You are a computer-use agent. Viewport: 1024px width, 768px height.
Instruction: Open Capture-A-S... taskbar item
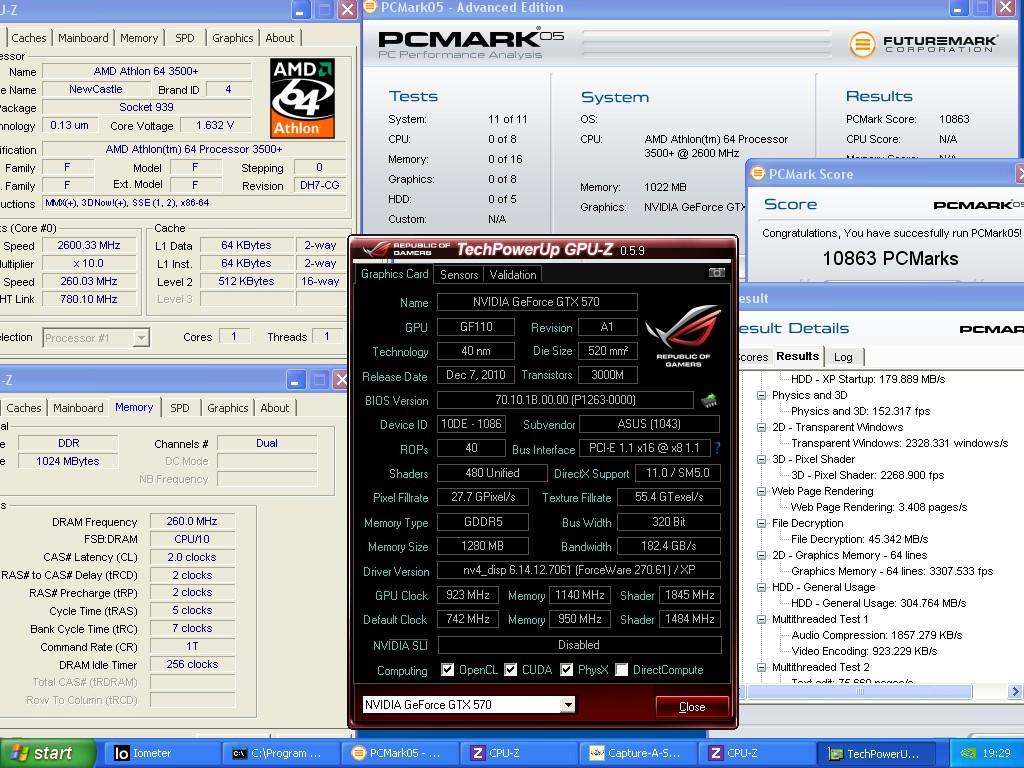[x=640, y=753]
